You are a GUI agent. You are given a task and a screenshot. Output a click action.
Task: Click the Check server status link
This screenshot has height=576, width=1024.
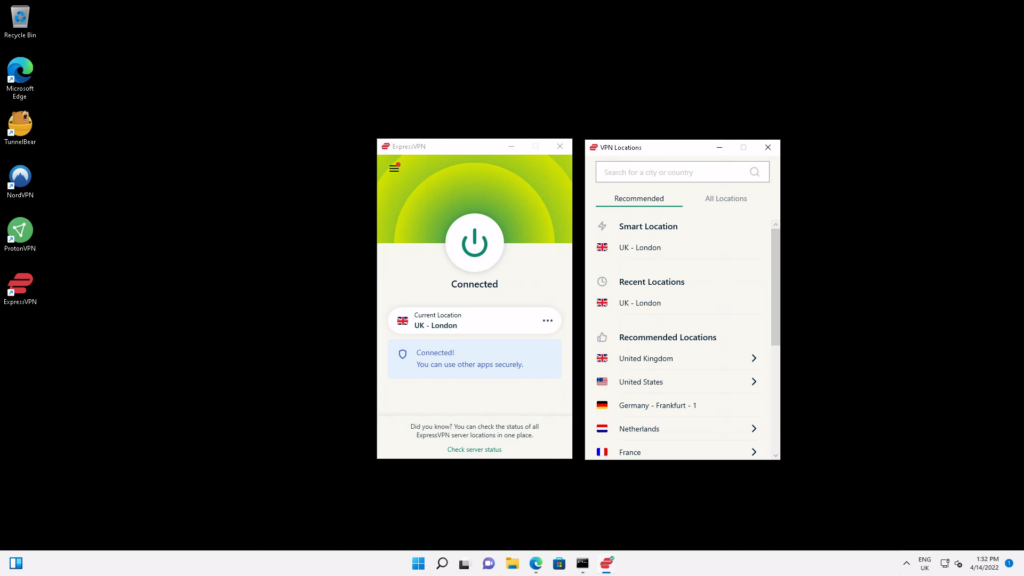[474, 449]
